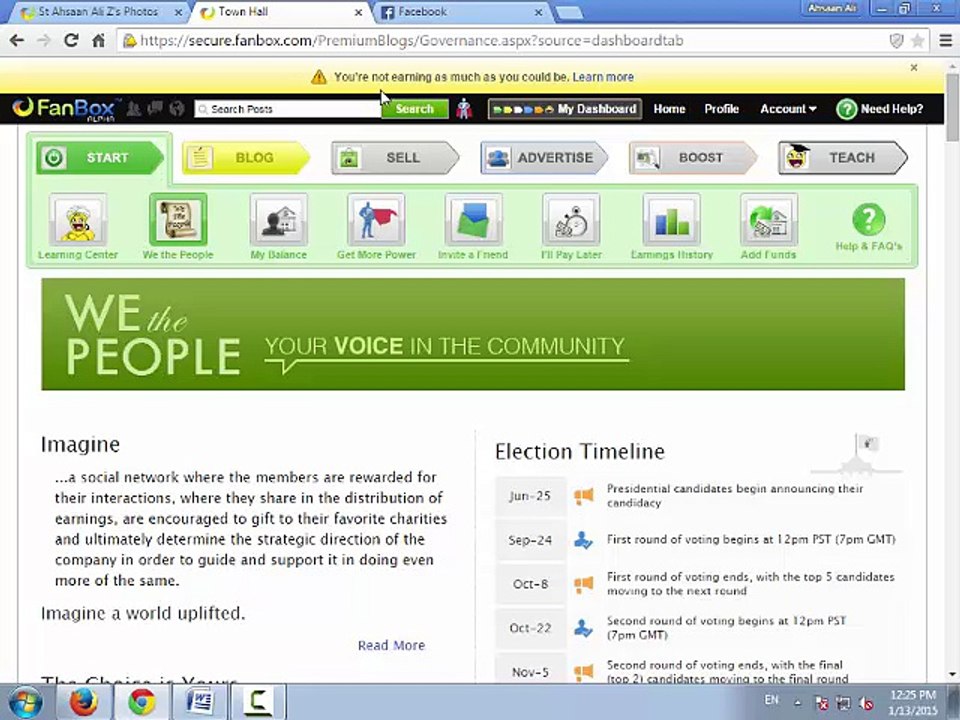960x720 pixels.
Task: Switch to the TEACH tab
Action: 842,157
